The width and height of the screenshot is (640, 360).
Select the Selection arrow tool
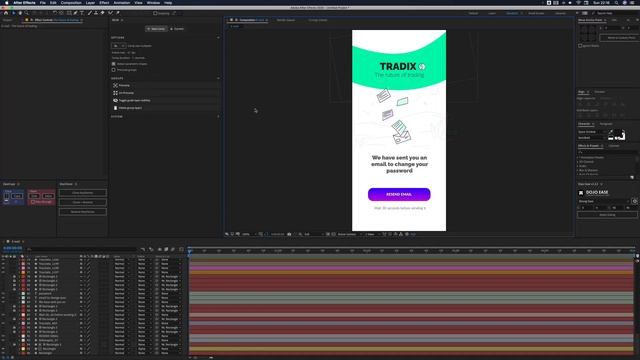[x=13, y=13]
